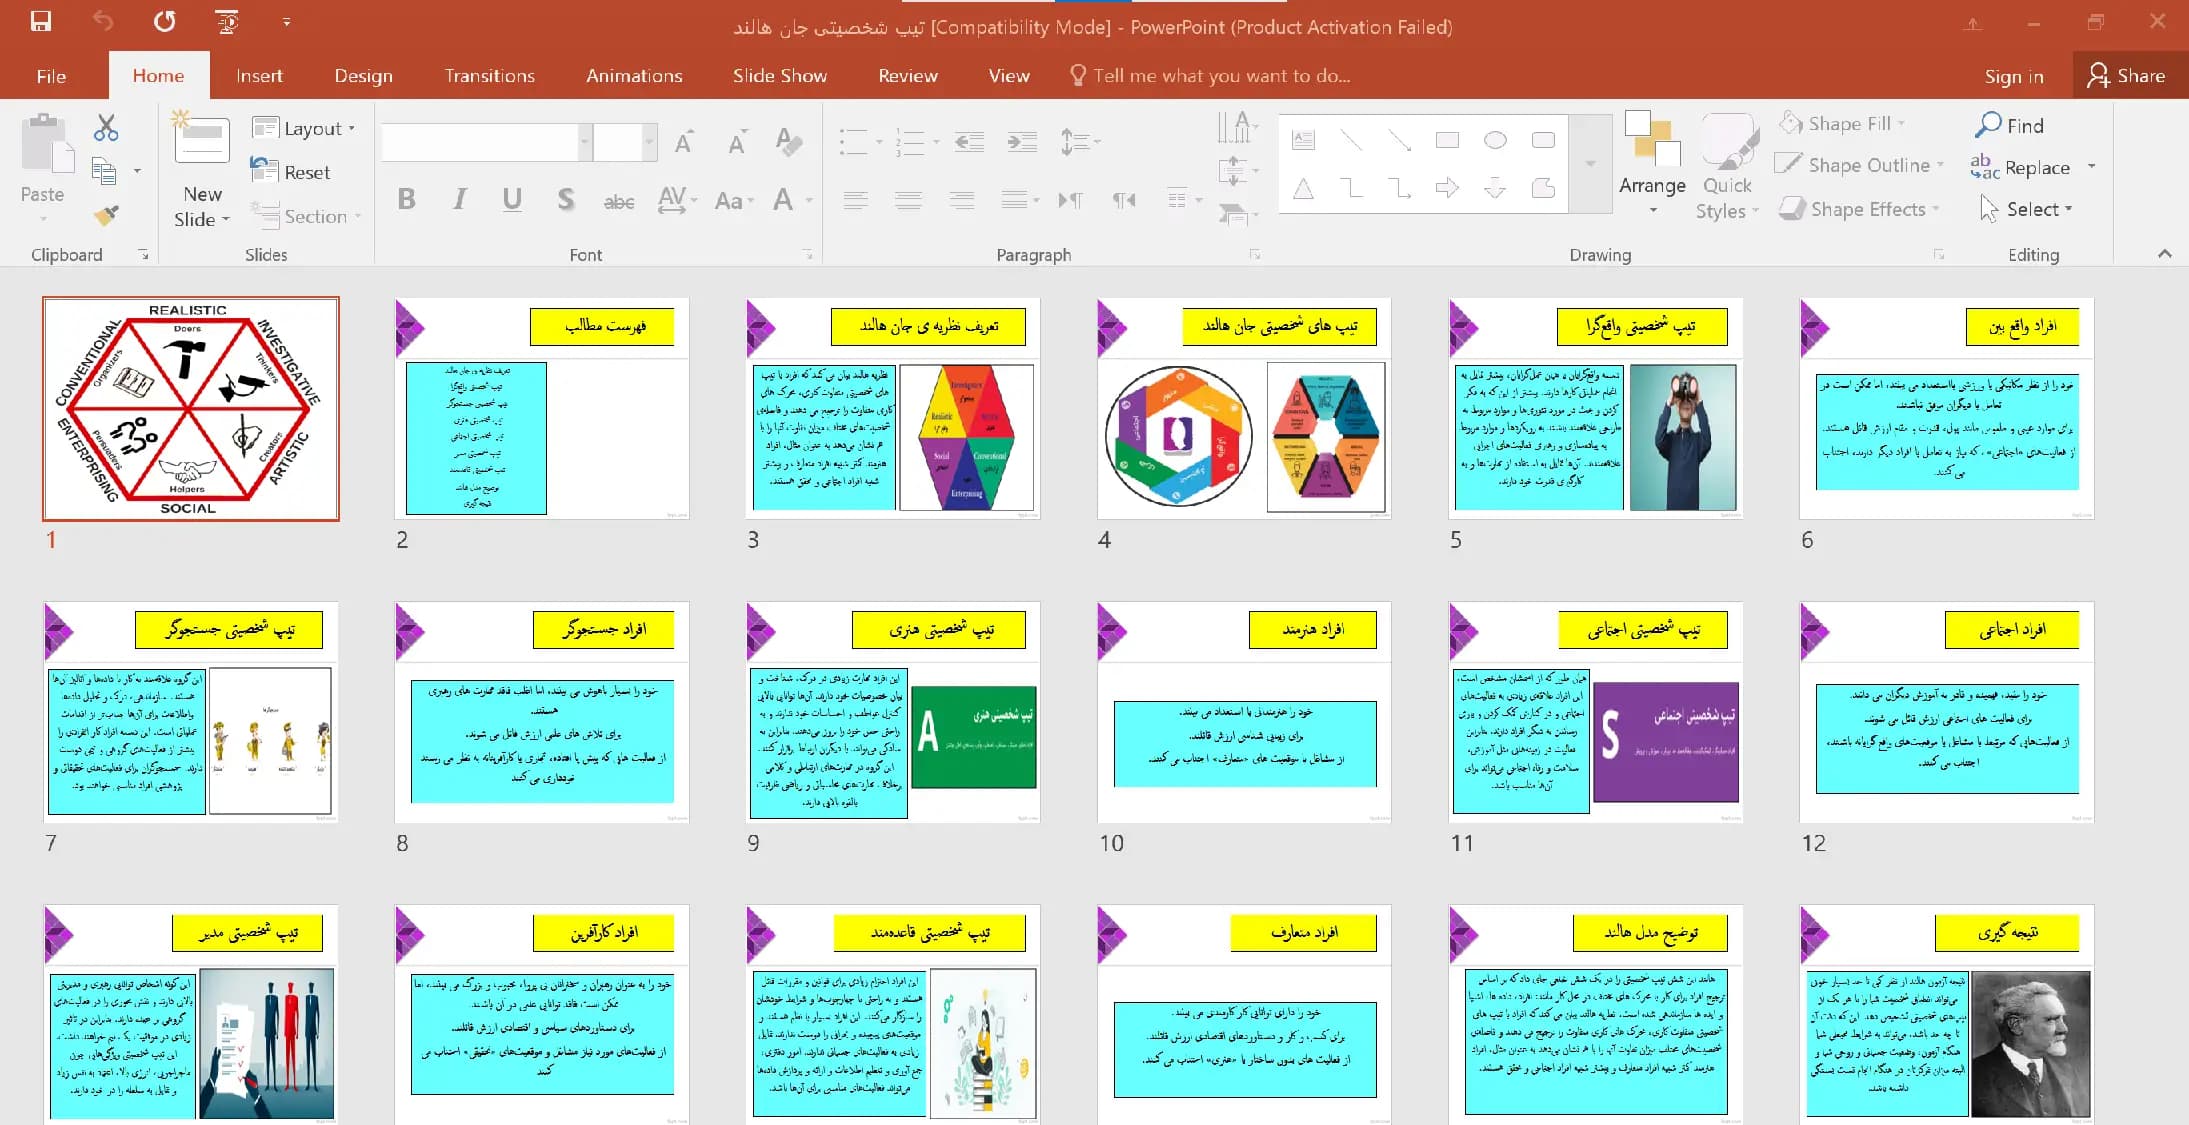Expand the Section dropdown

click(x=307, y=216)
